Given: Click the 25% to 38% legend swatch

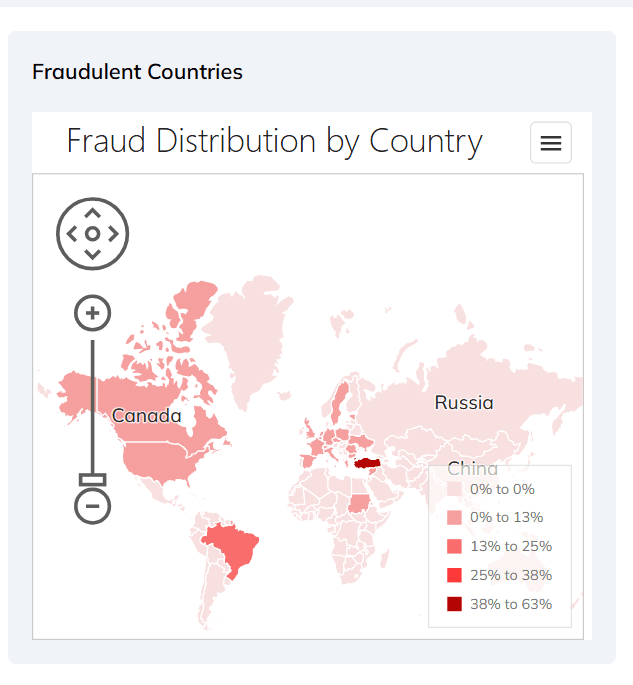Looking at the screenshot, I should pyautogui.click(x=455, y=575).
